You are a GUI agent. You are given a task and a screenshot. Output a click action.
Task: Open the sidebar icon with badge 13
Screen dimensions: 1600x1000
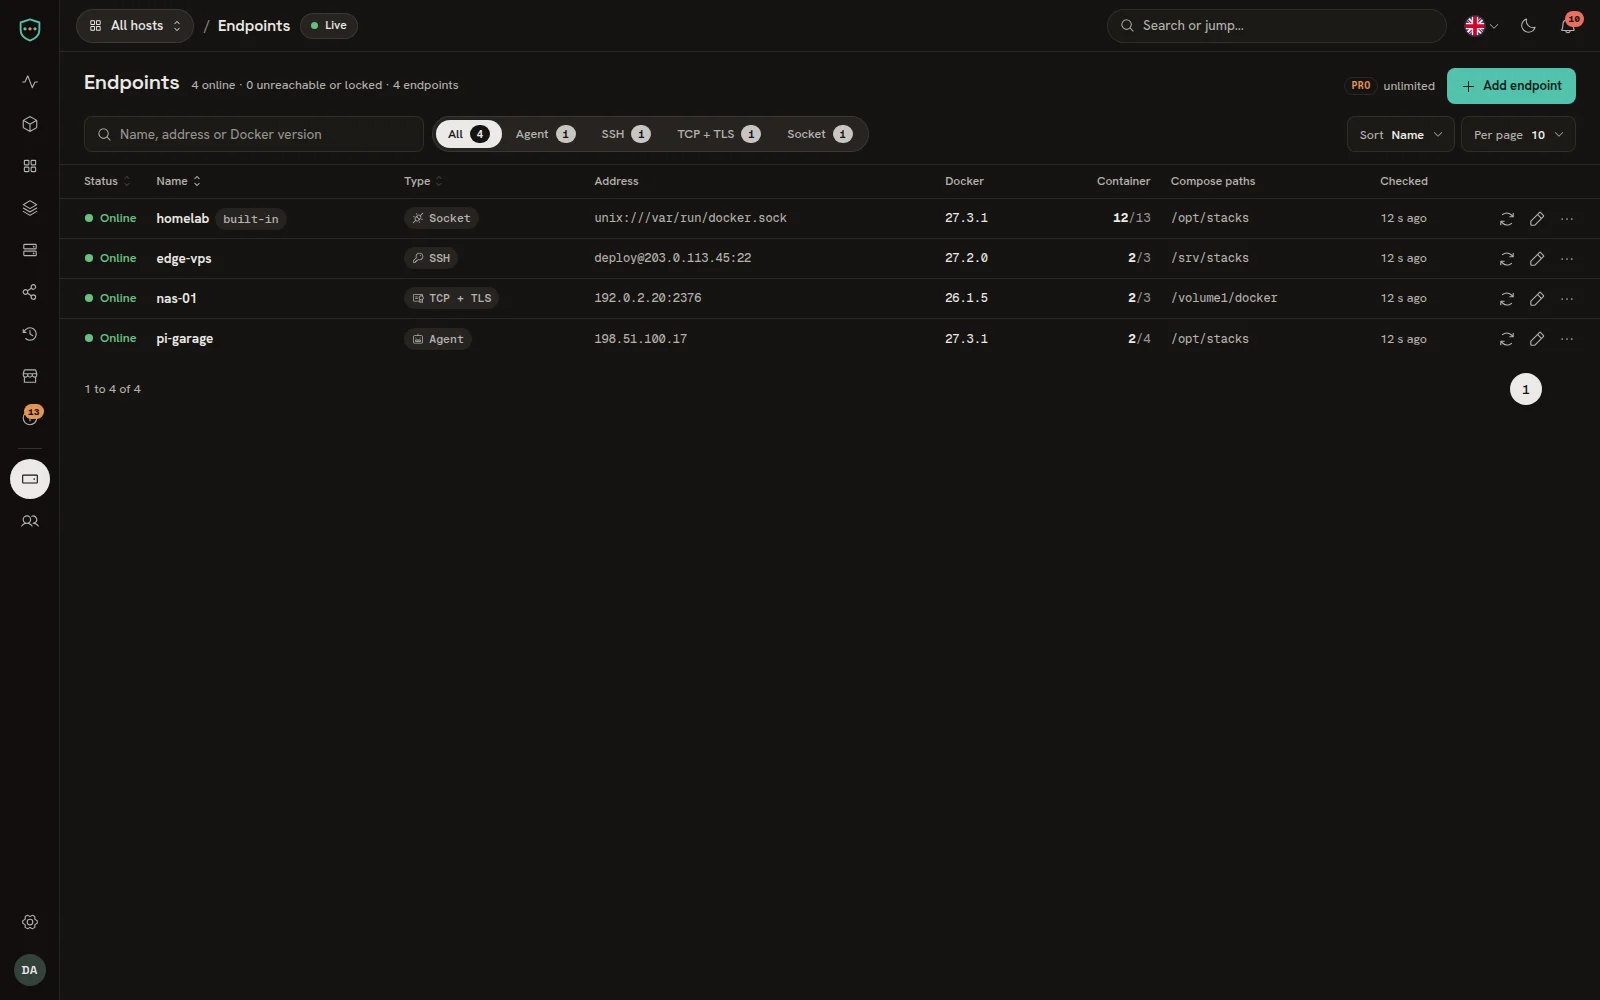(30, 418)
